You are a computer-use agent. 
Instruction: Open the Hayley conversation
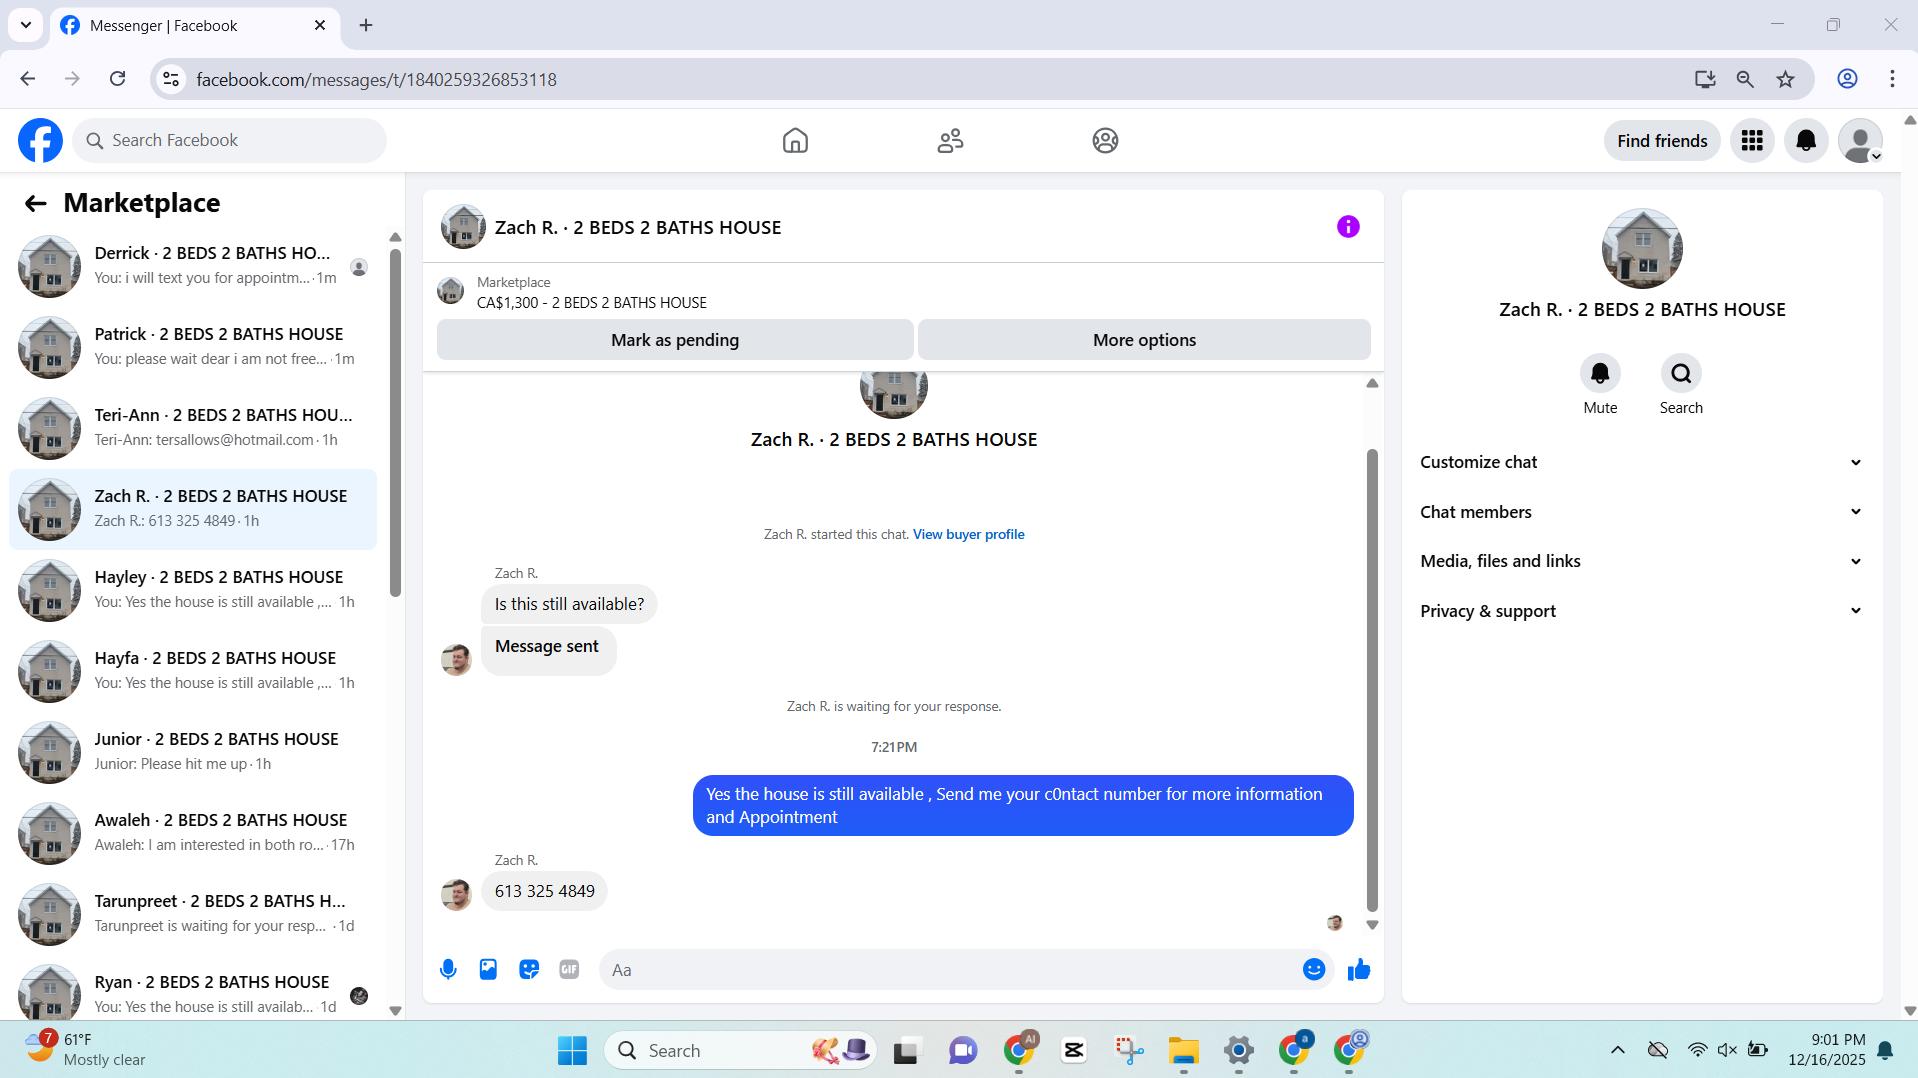(x=193, y=590)
